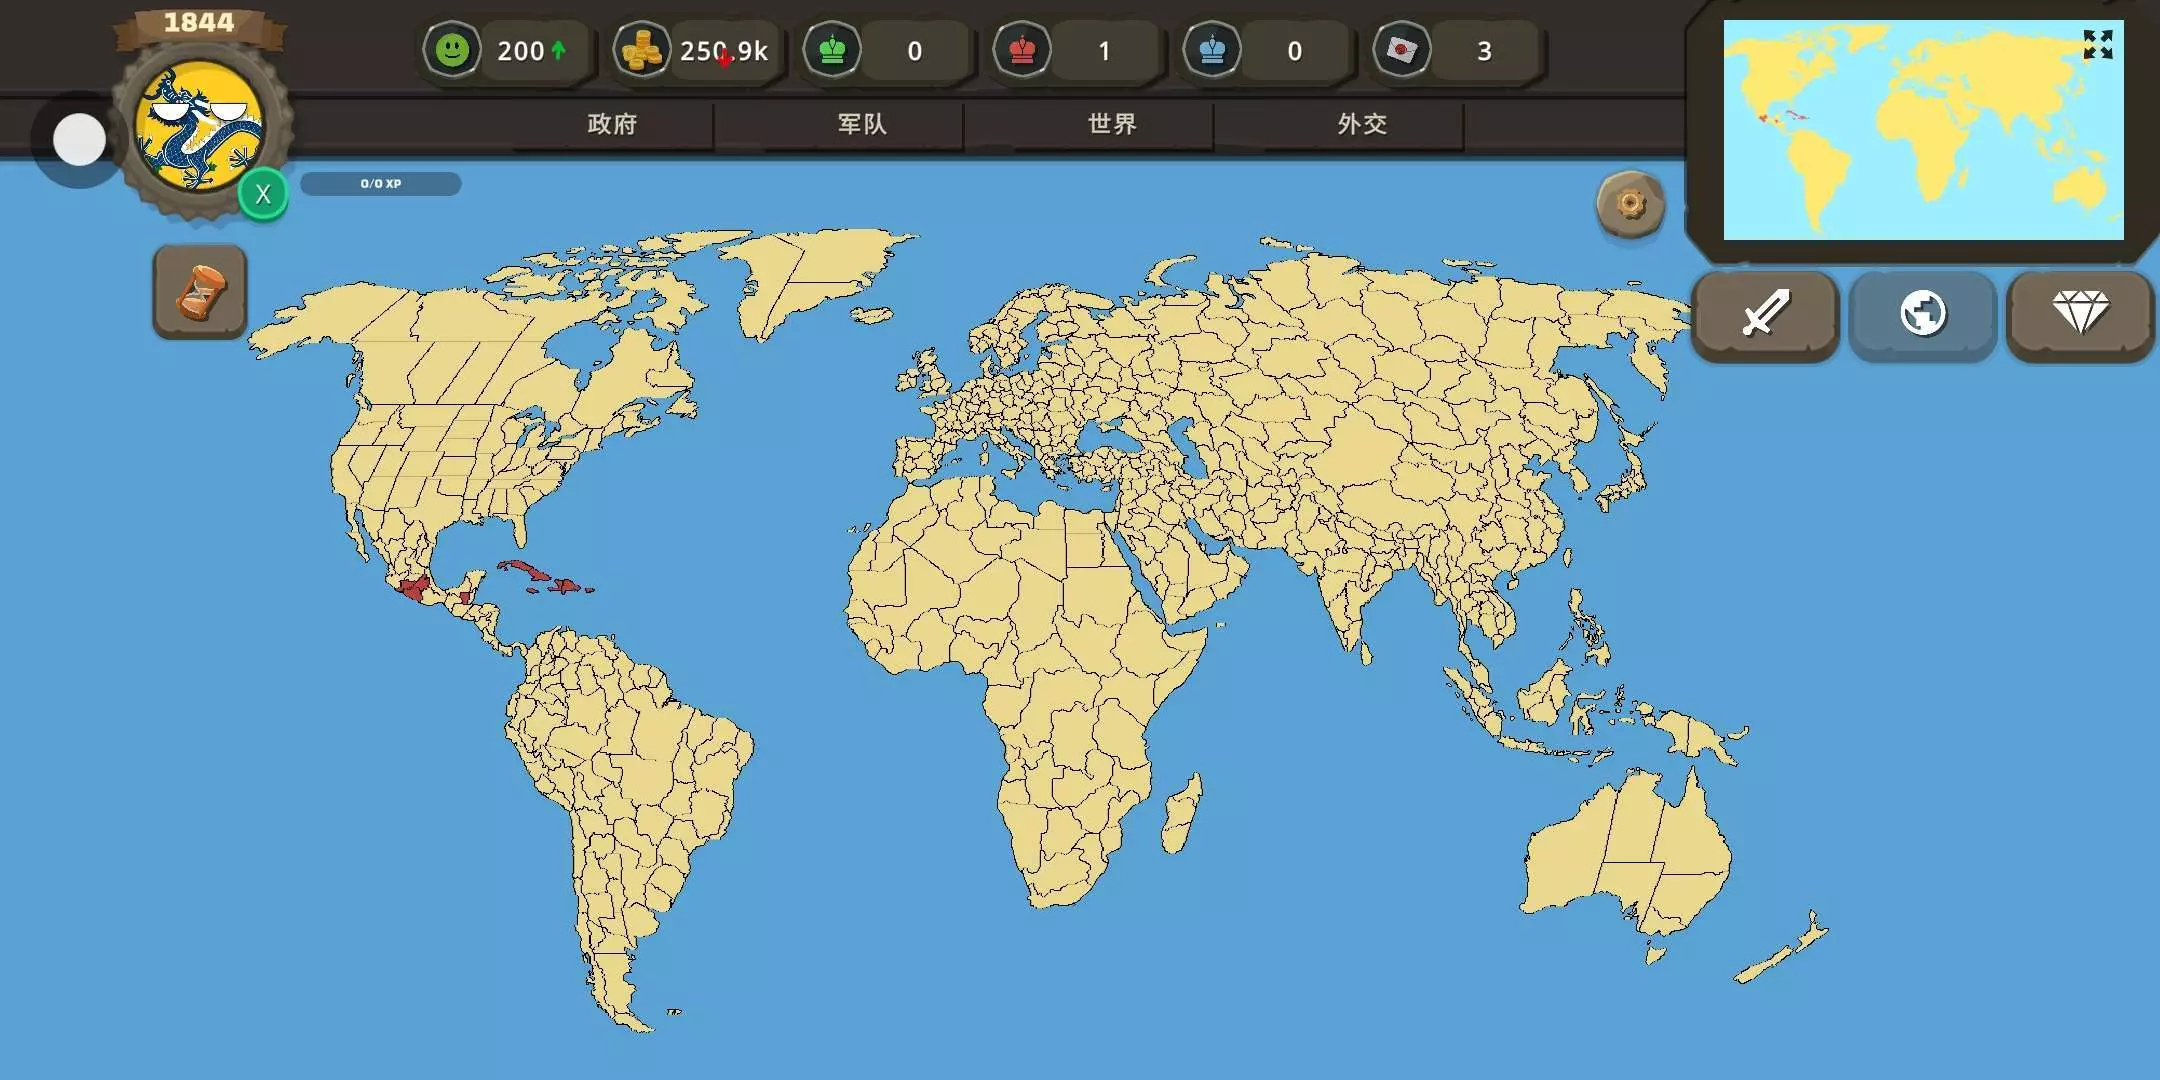Expand the minimap to fullscreen
This screenshot has width=2160, height=1080.
[2097, 45]
